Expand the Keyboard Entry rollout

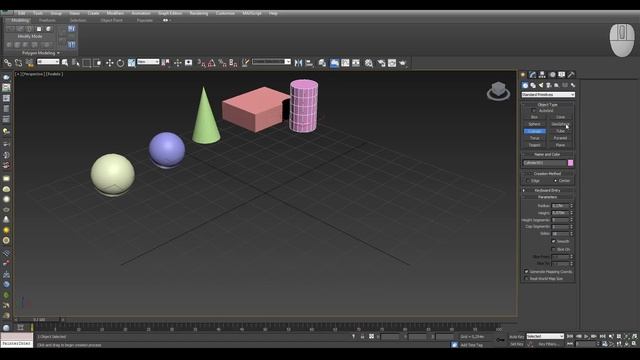pos(547,190)
